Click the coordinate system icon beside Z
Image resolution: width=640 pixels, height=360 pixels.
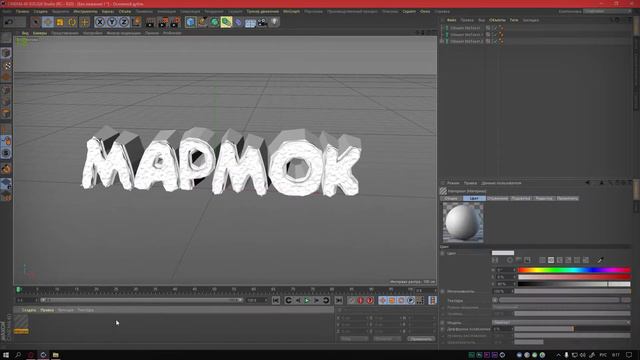(x=136, y=22)
